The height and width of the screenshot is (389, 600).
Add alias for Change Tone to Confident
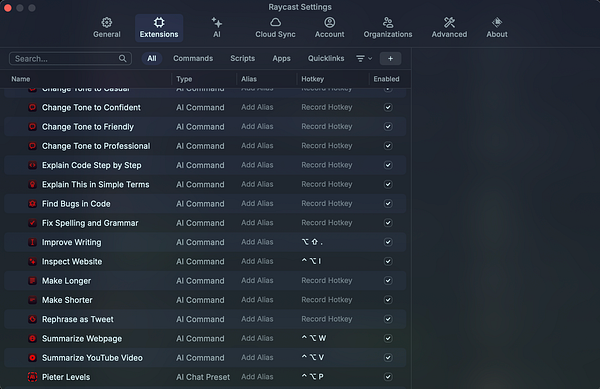257,107
